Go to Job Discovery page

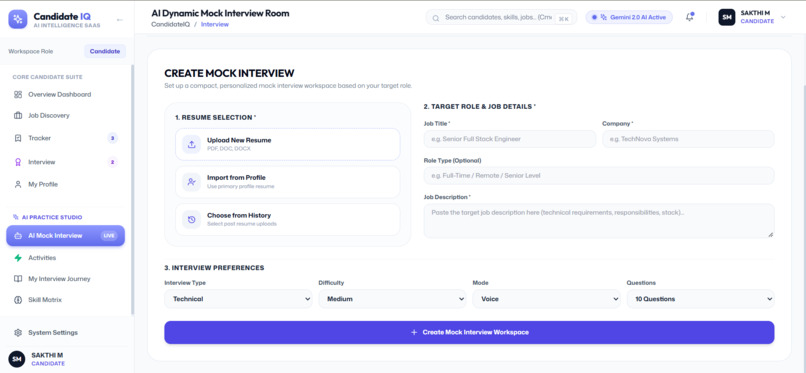66,116
